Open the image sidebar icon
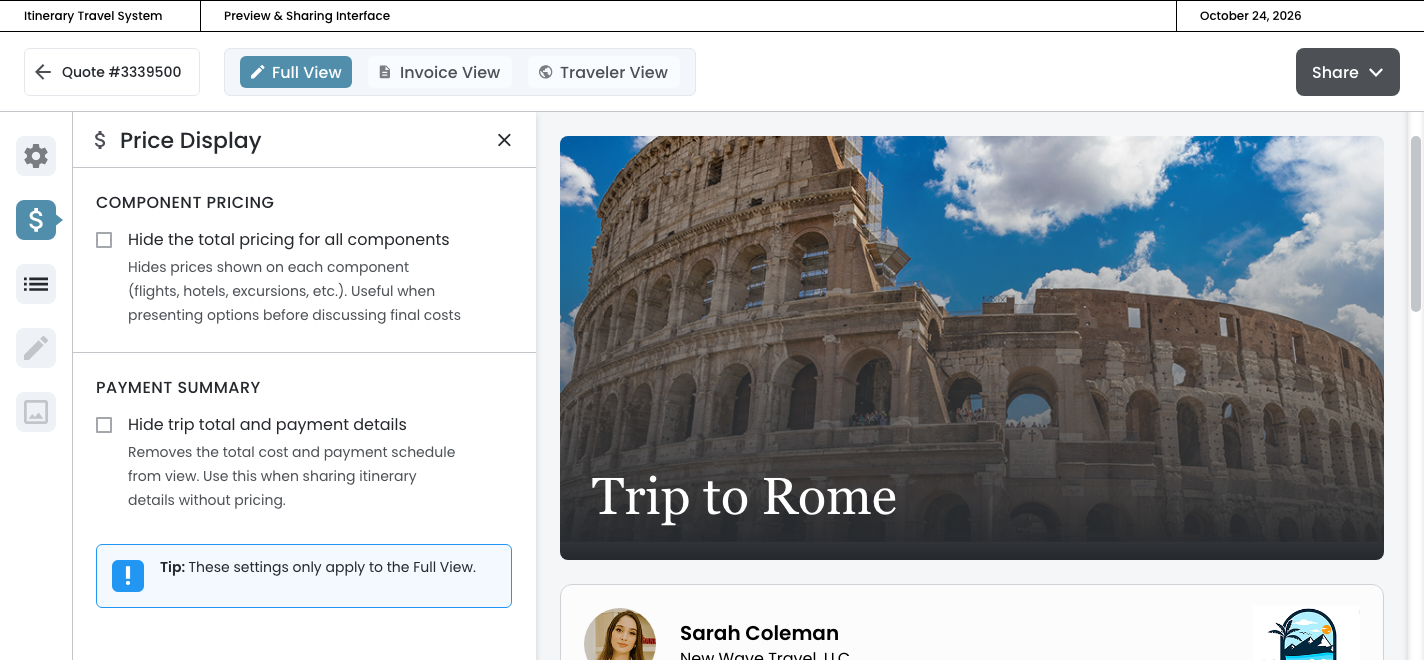The height and width of the screenshot is (660, 1424). (36, 412)
